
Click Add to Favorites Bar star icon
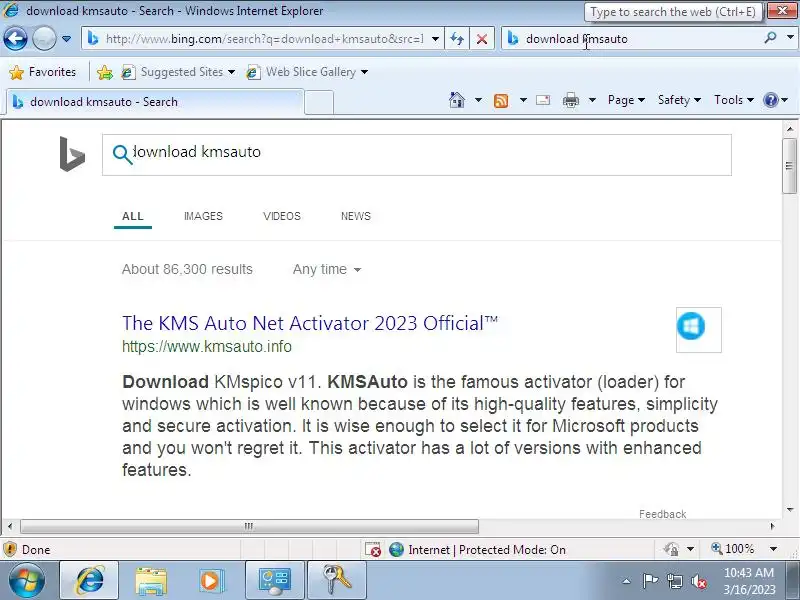[105, 72]
